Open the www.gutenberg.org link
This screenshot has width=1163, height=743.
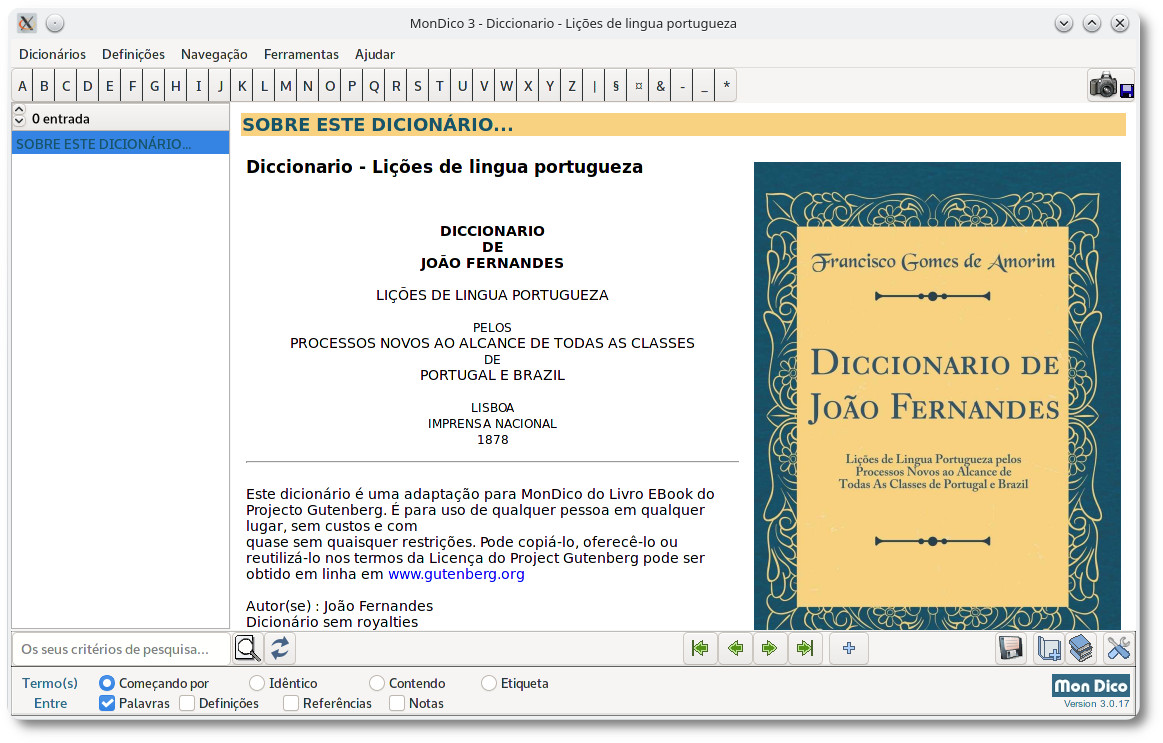(456, 574)
